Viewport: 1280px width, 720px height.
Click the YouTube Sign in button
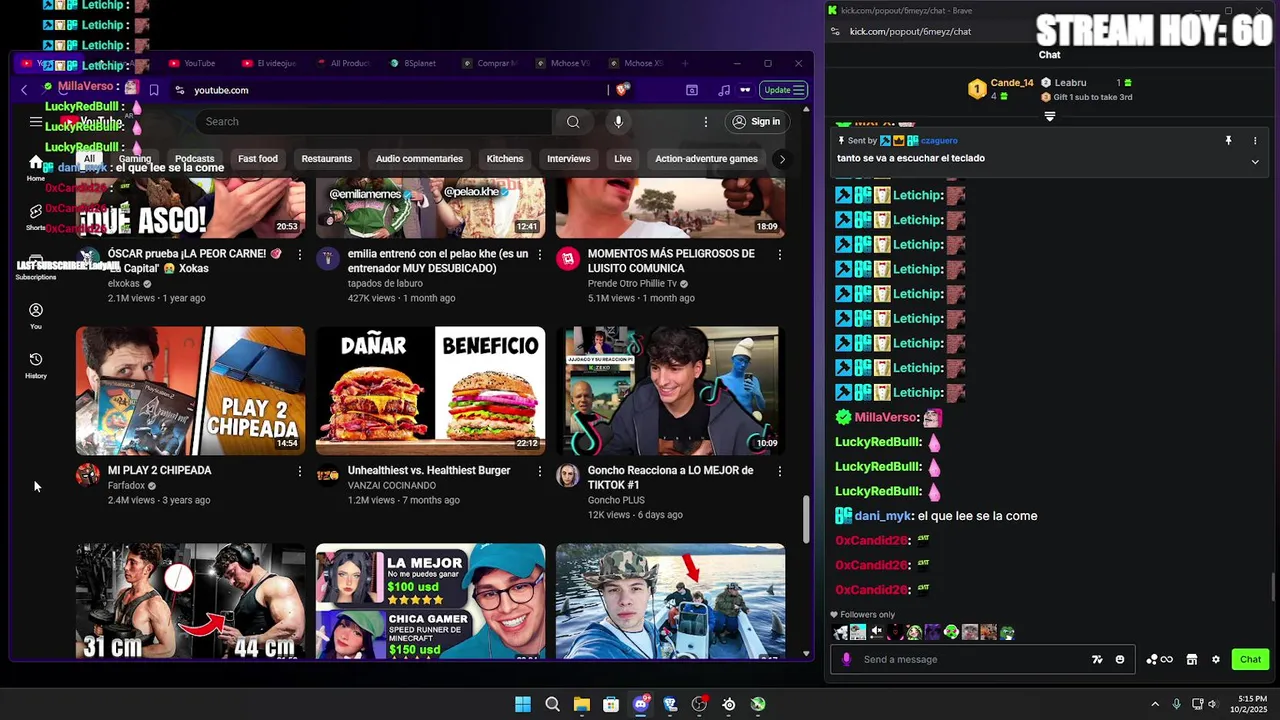[756, 122]
